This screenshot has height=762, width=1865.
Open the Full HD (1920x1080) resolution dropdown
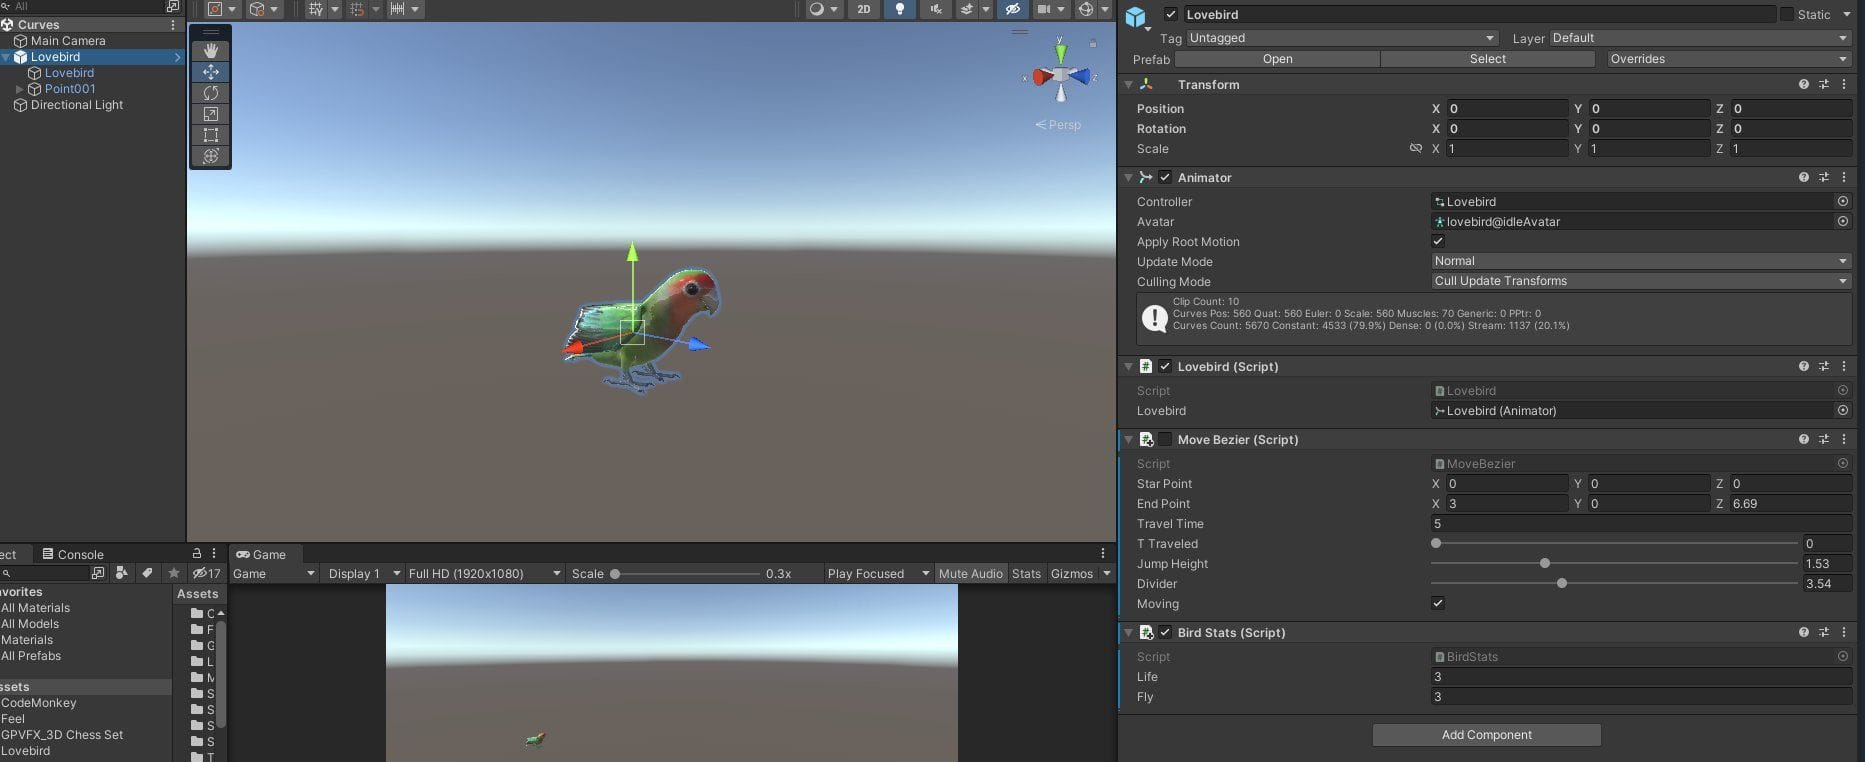485,573
